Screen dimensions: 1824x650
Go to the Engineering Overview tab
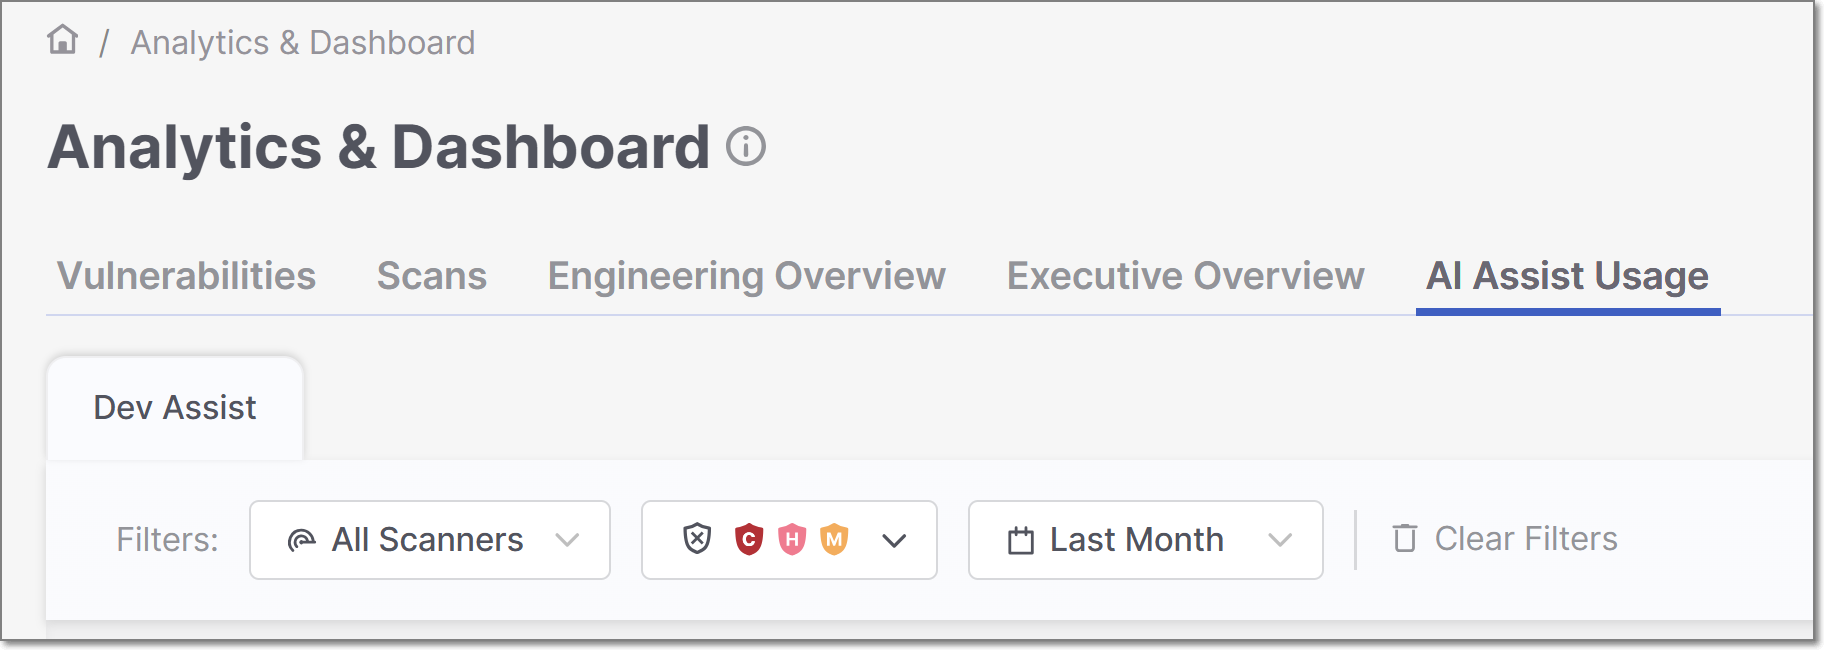click(x=746, y=276)
